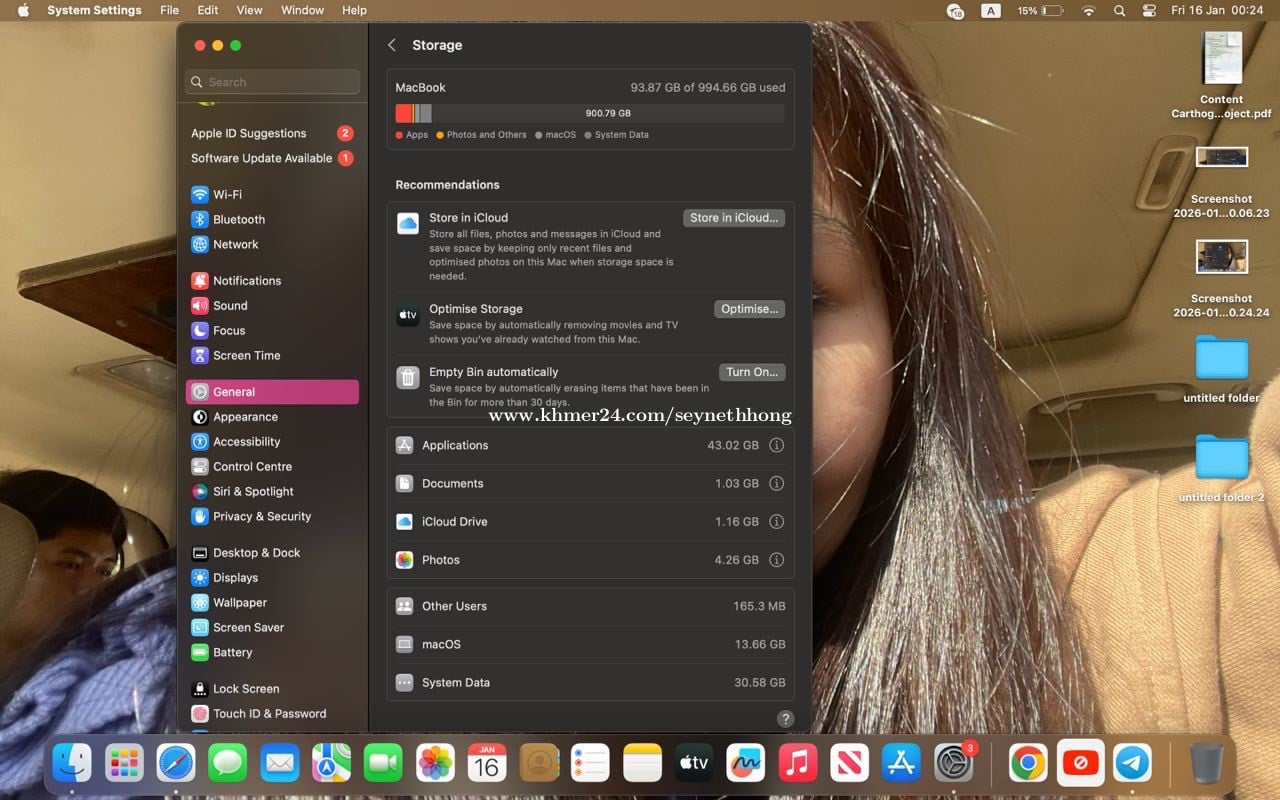Screen dimensions: 1280x800
Task: Select the Content Carthog PDF on desktop
Action: point(1221,60)
